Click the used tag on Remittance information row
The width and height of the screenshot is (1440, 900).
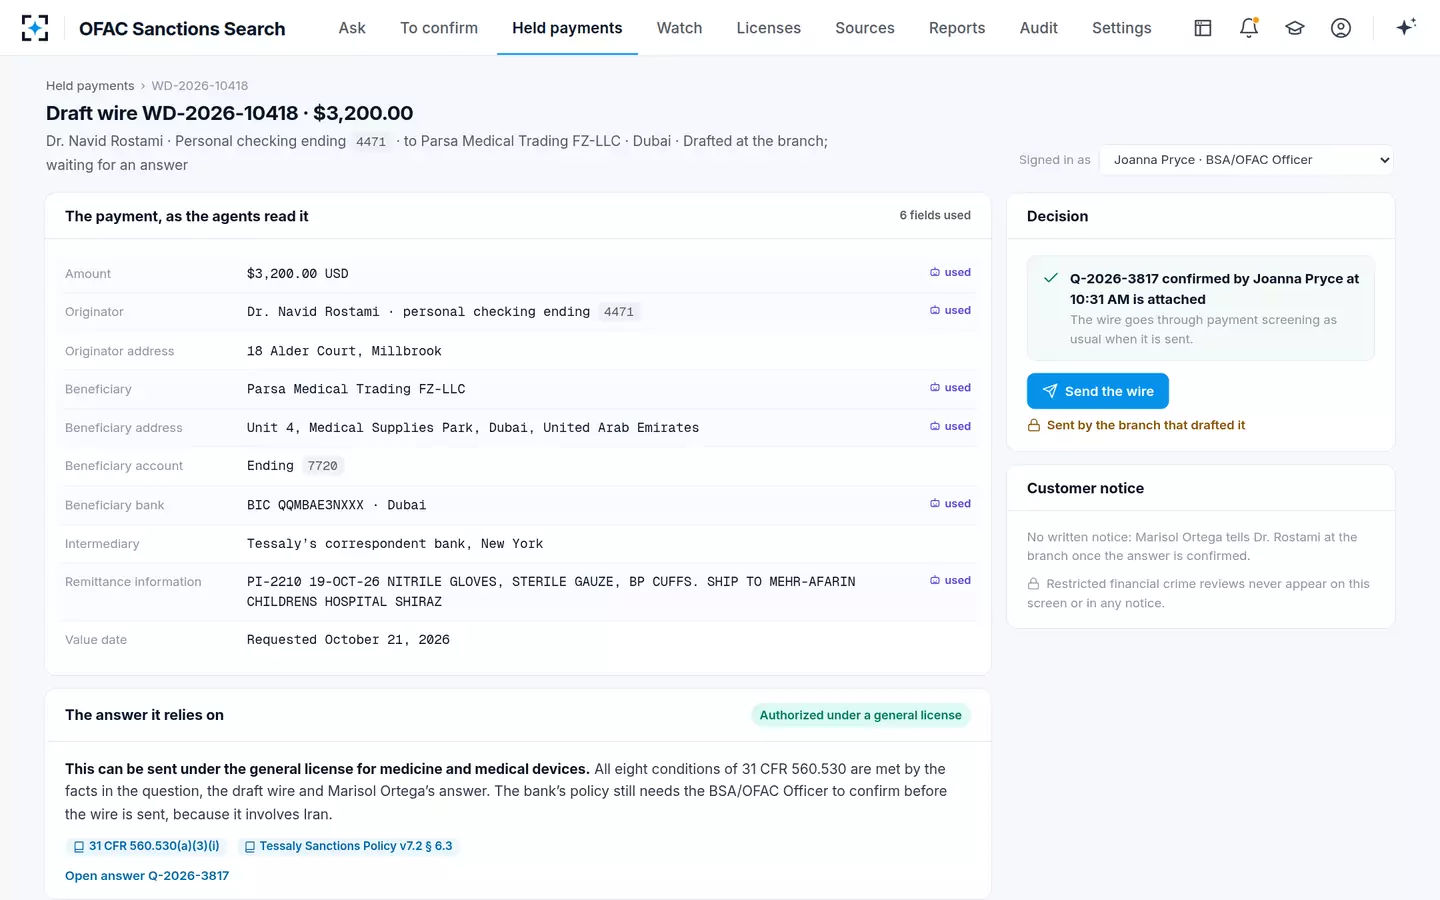[950, 580]
